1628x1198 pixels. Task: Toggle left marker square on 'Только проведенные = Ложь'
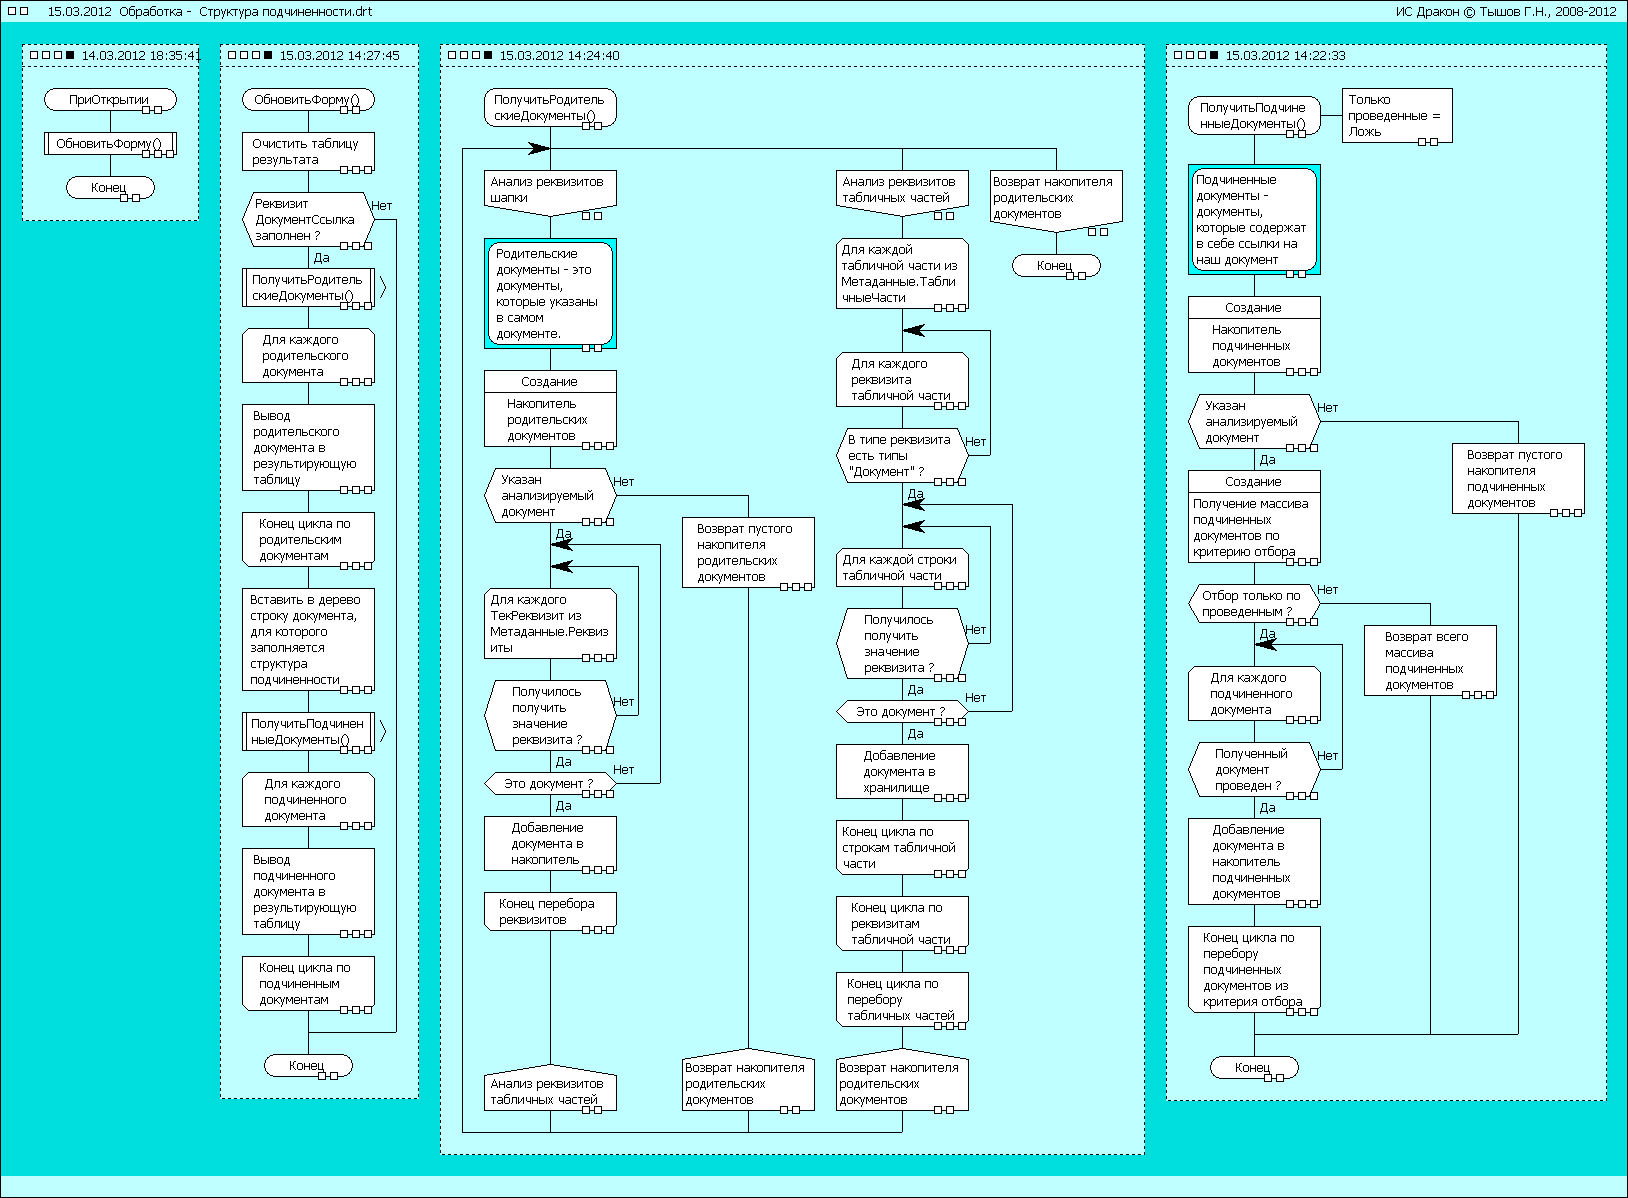click(x=1422, y=142)
